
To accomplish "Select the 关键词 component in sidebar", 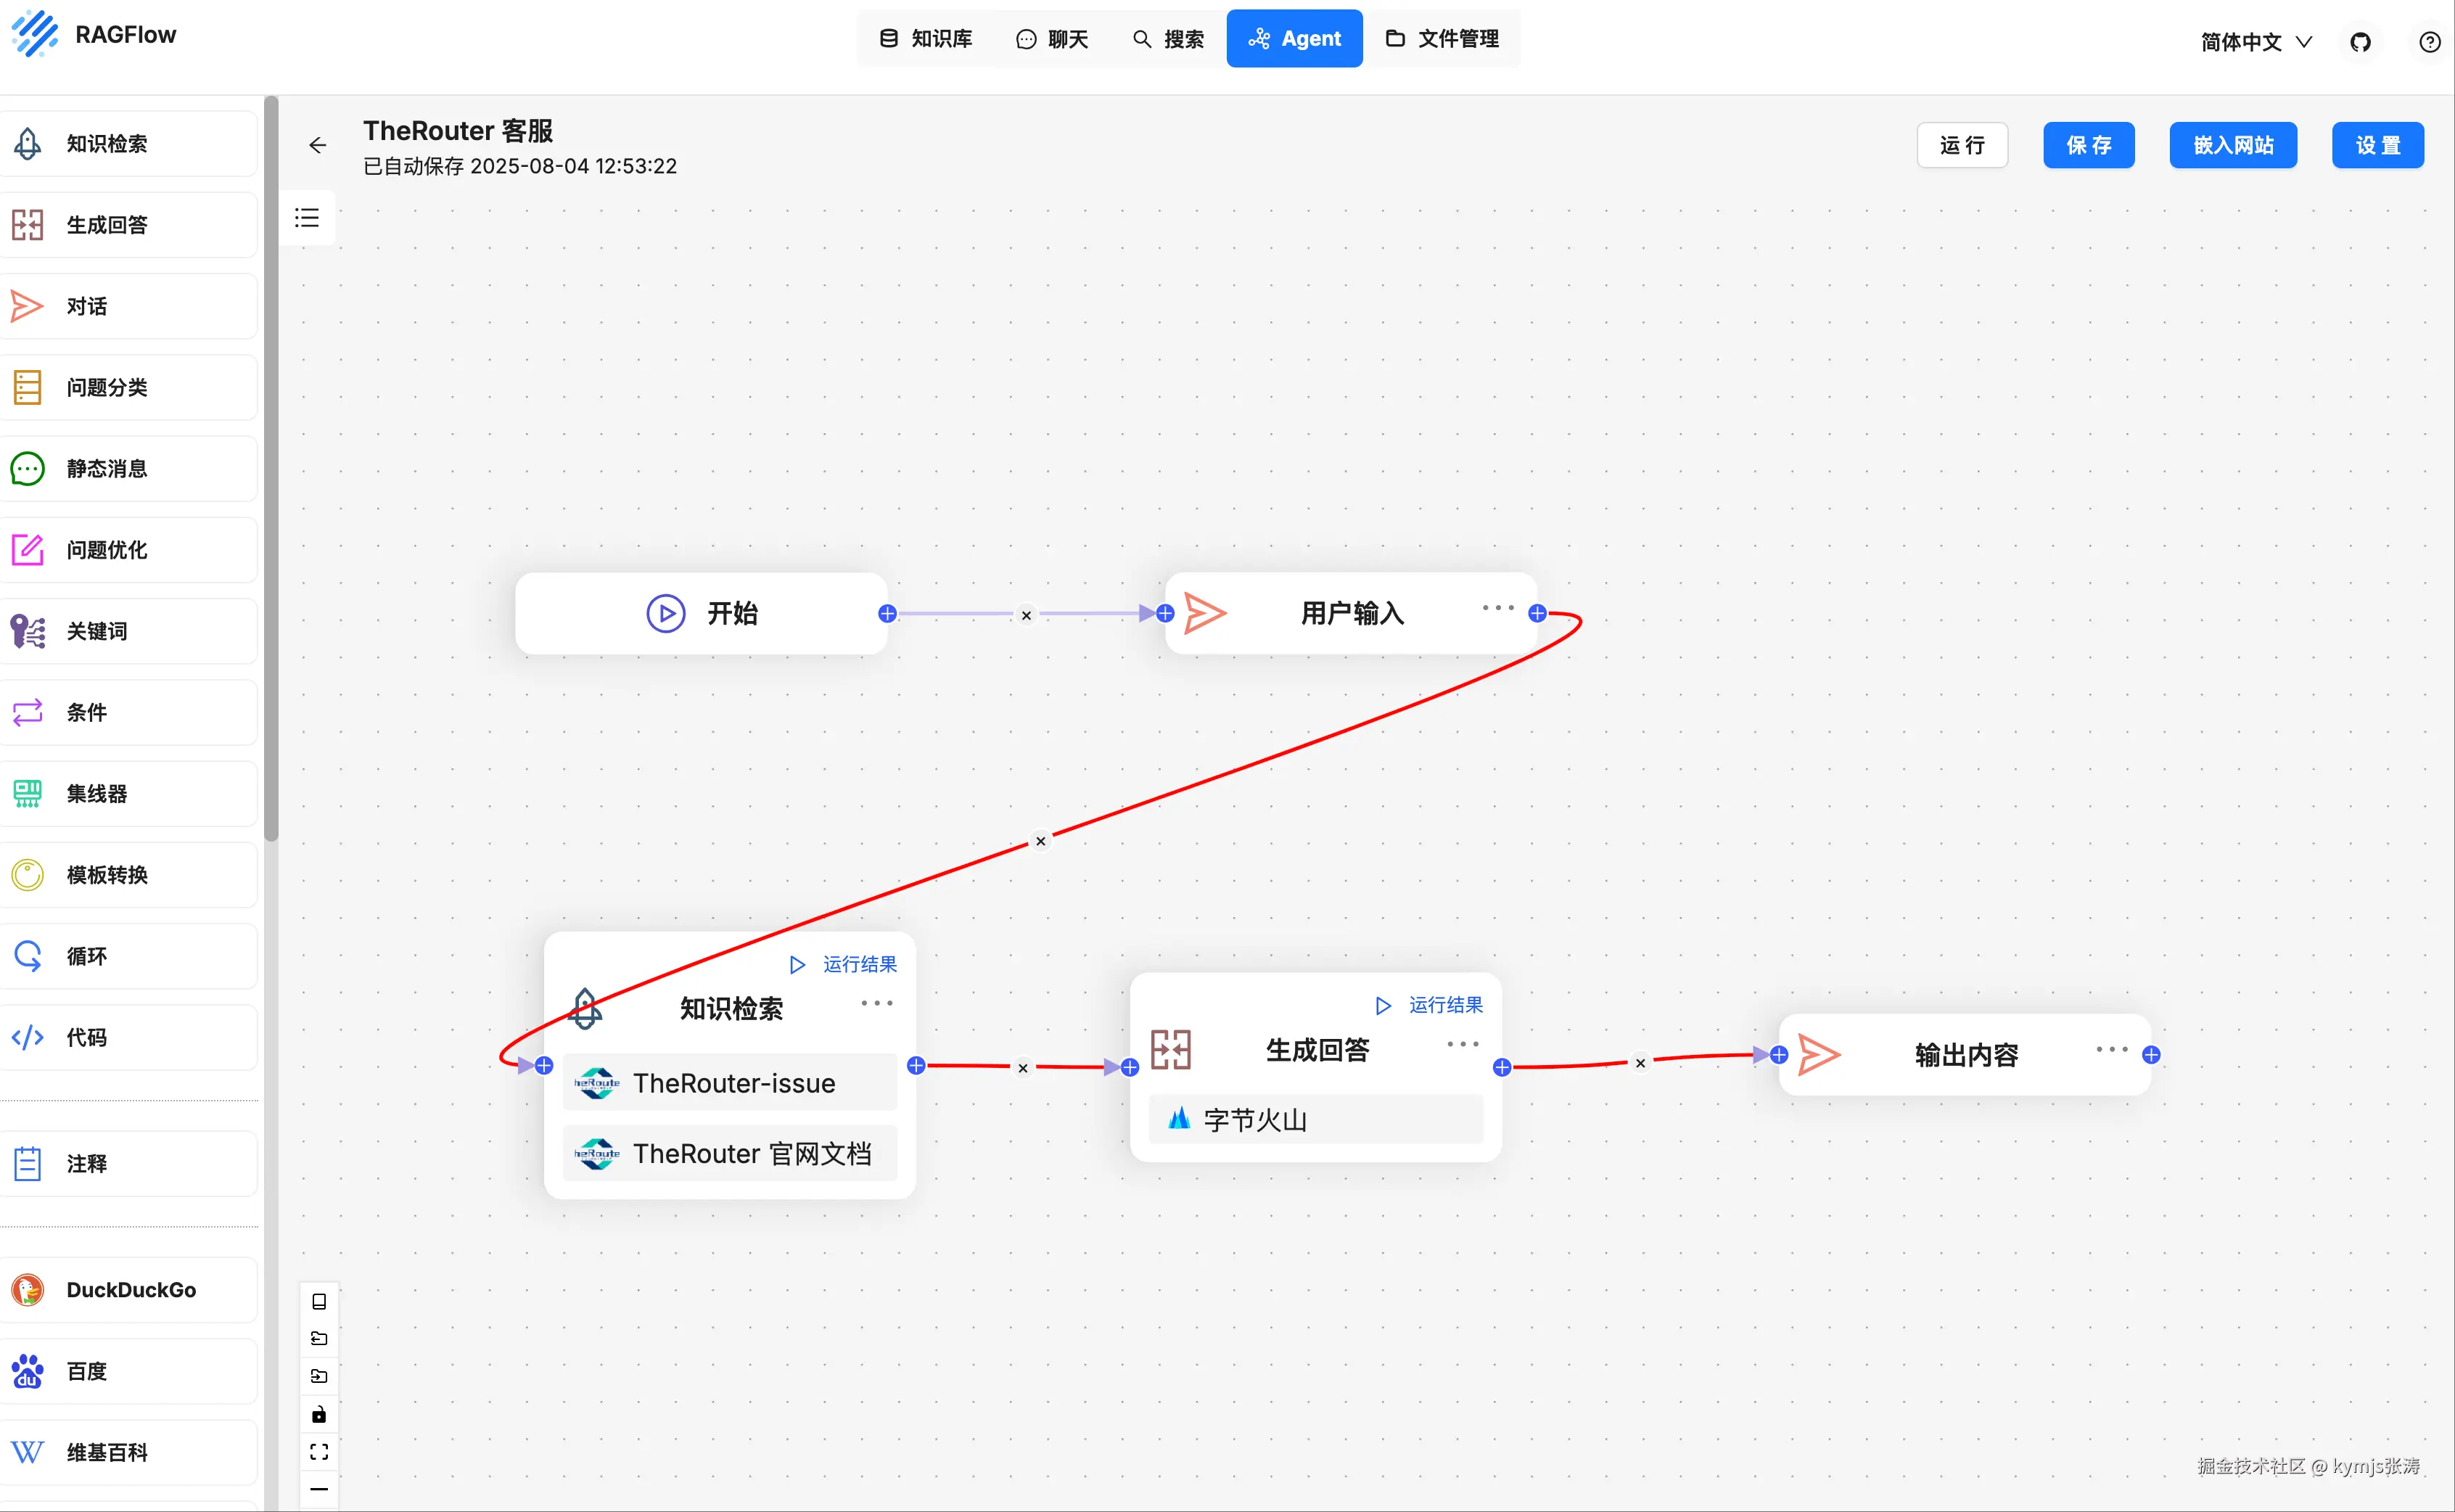I will [x=129, y=631].
